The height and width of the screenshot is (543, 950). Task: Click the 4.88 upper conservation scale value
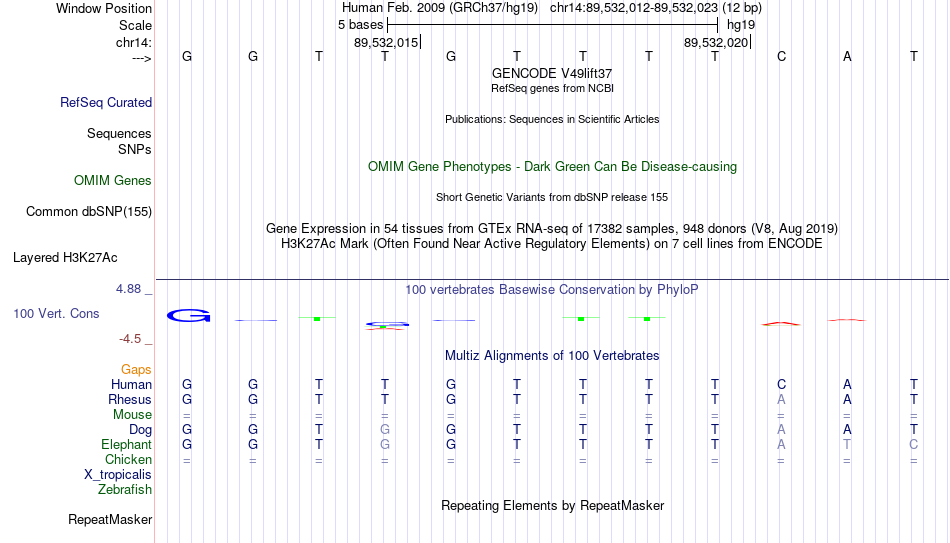click(x=129, y=289)
